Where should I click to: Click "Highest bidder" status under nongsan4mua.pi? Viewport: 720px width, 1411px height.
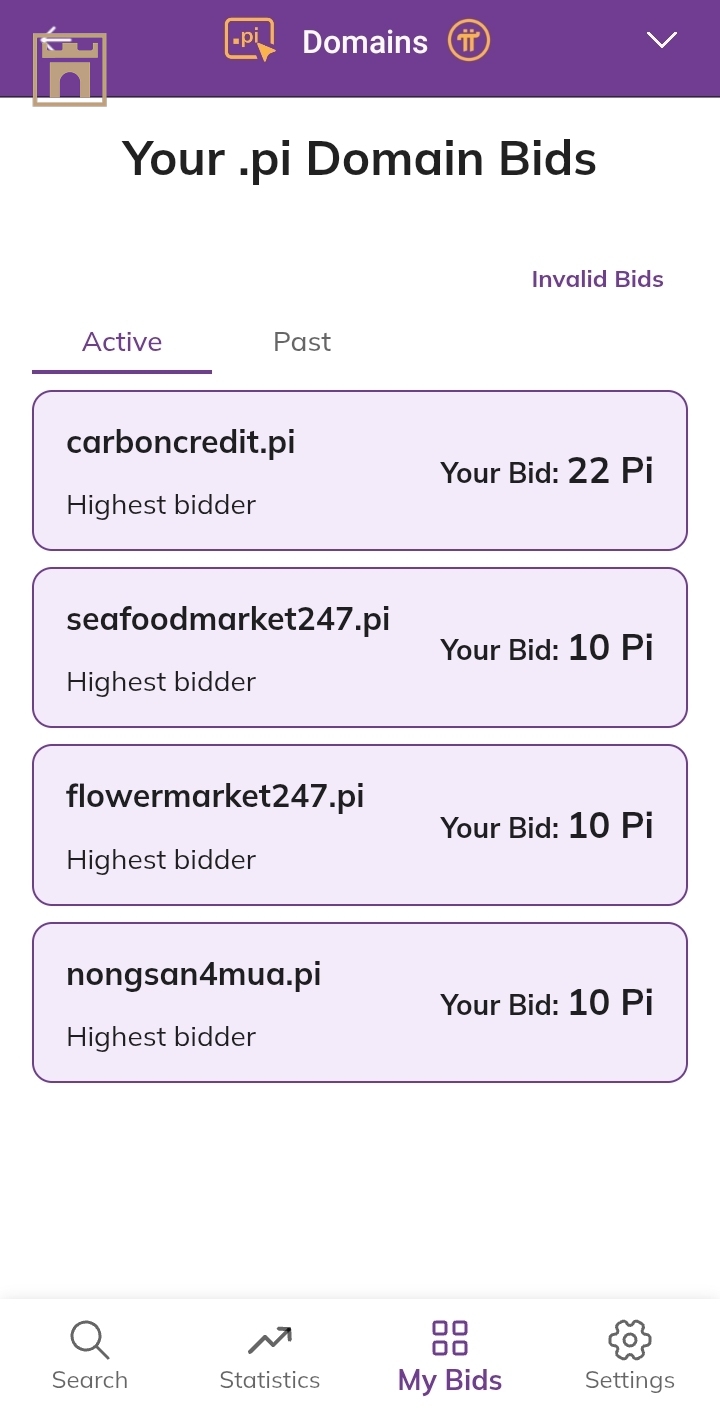pos(161,1037)
